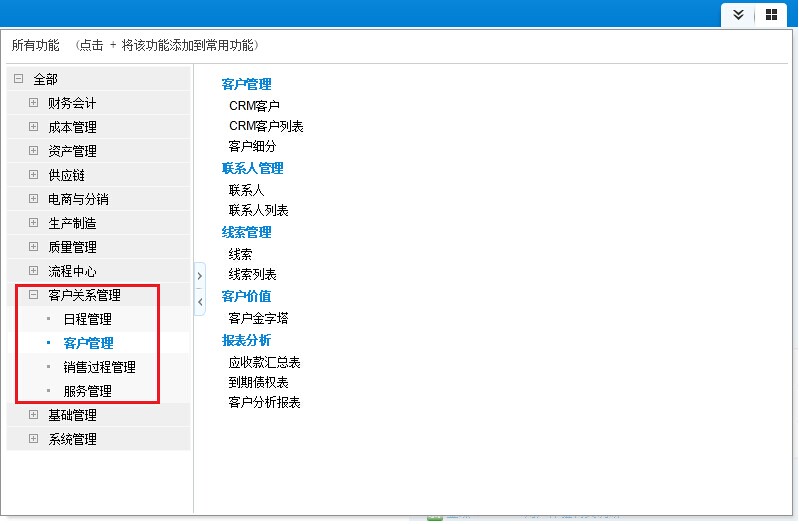
Task: Click the 报表分析 group heading
Action: coord(247,340)
